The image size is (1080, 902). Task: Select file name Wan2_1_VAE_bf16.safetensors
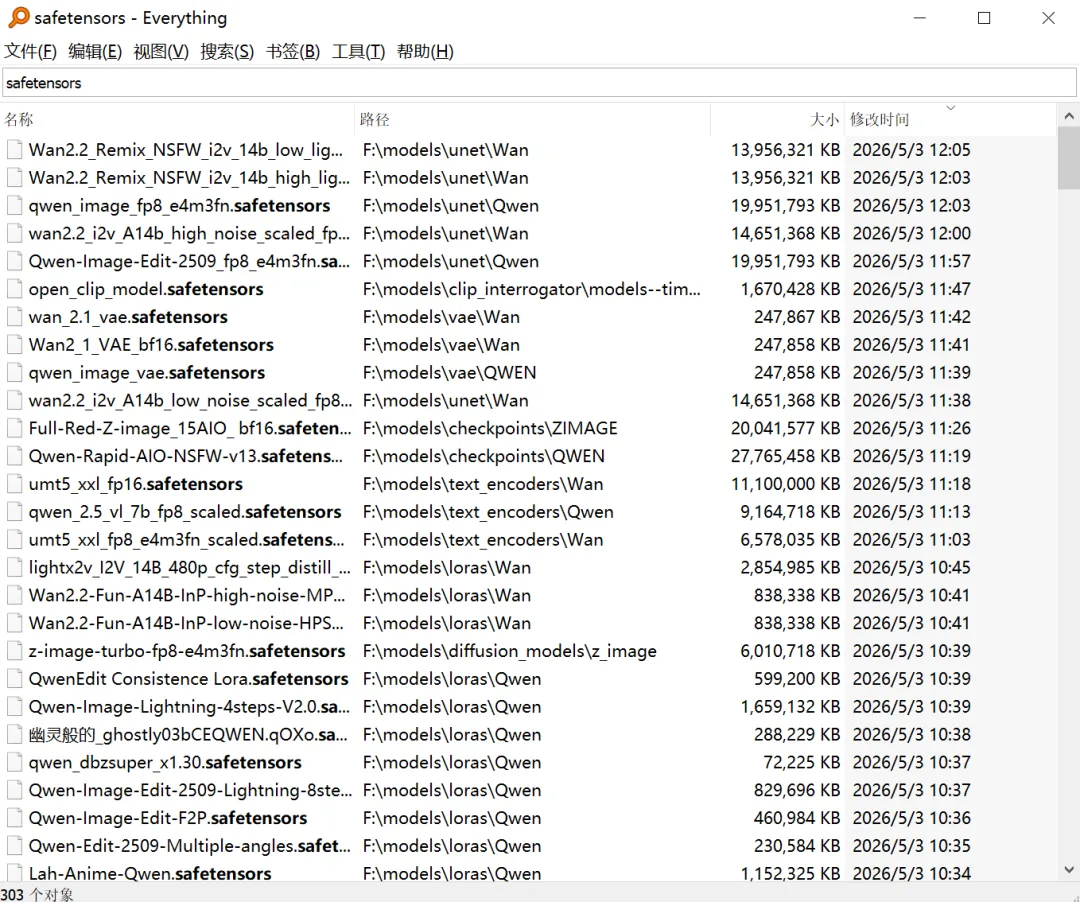151,345
